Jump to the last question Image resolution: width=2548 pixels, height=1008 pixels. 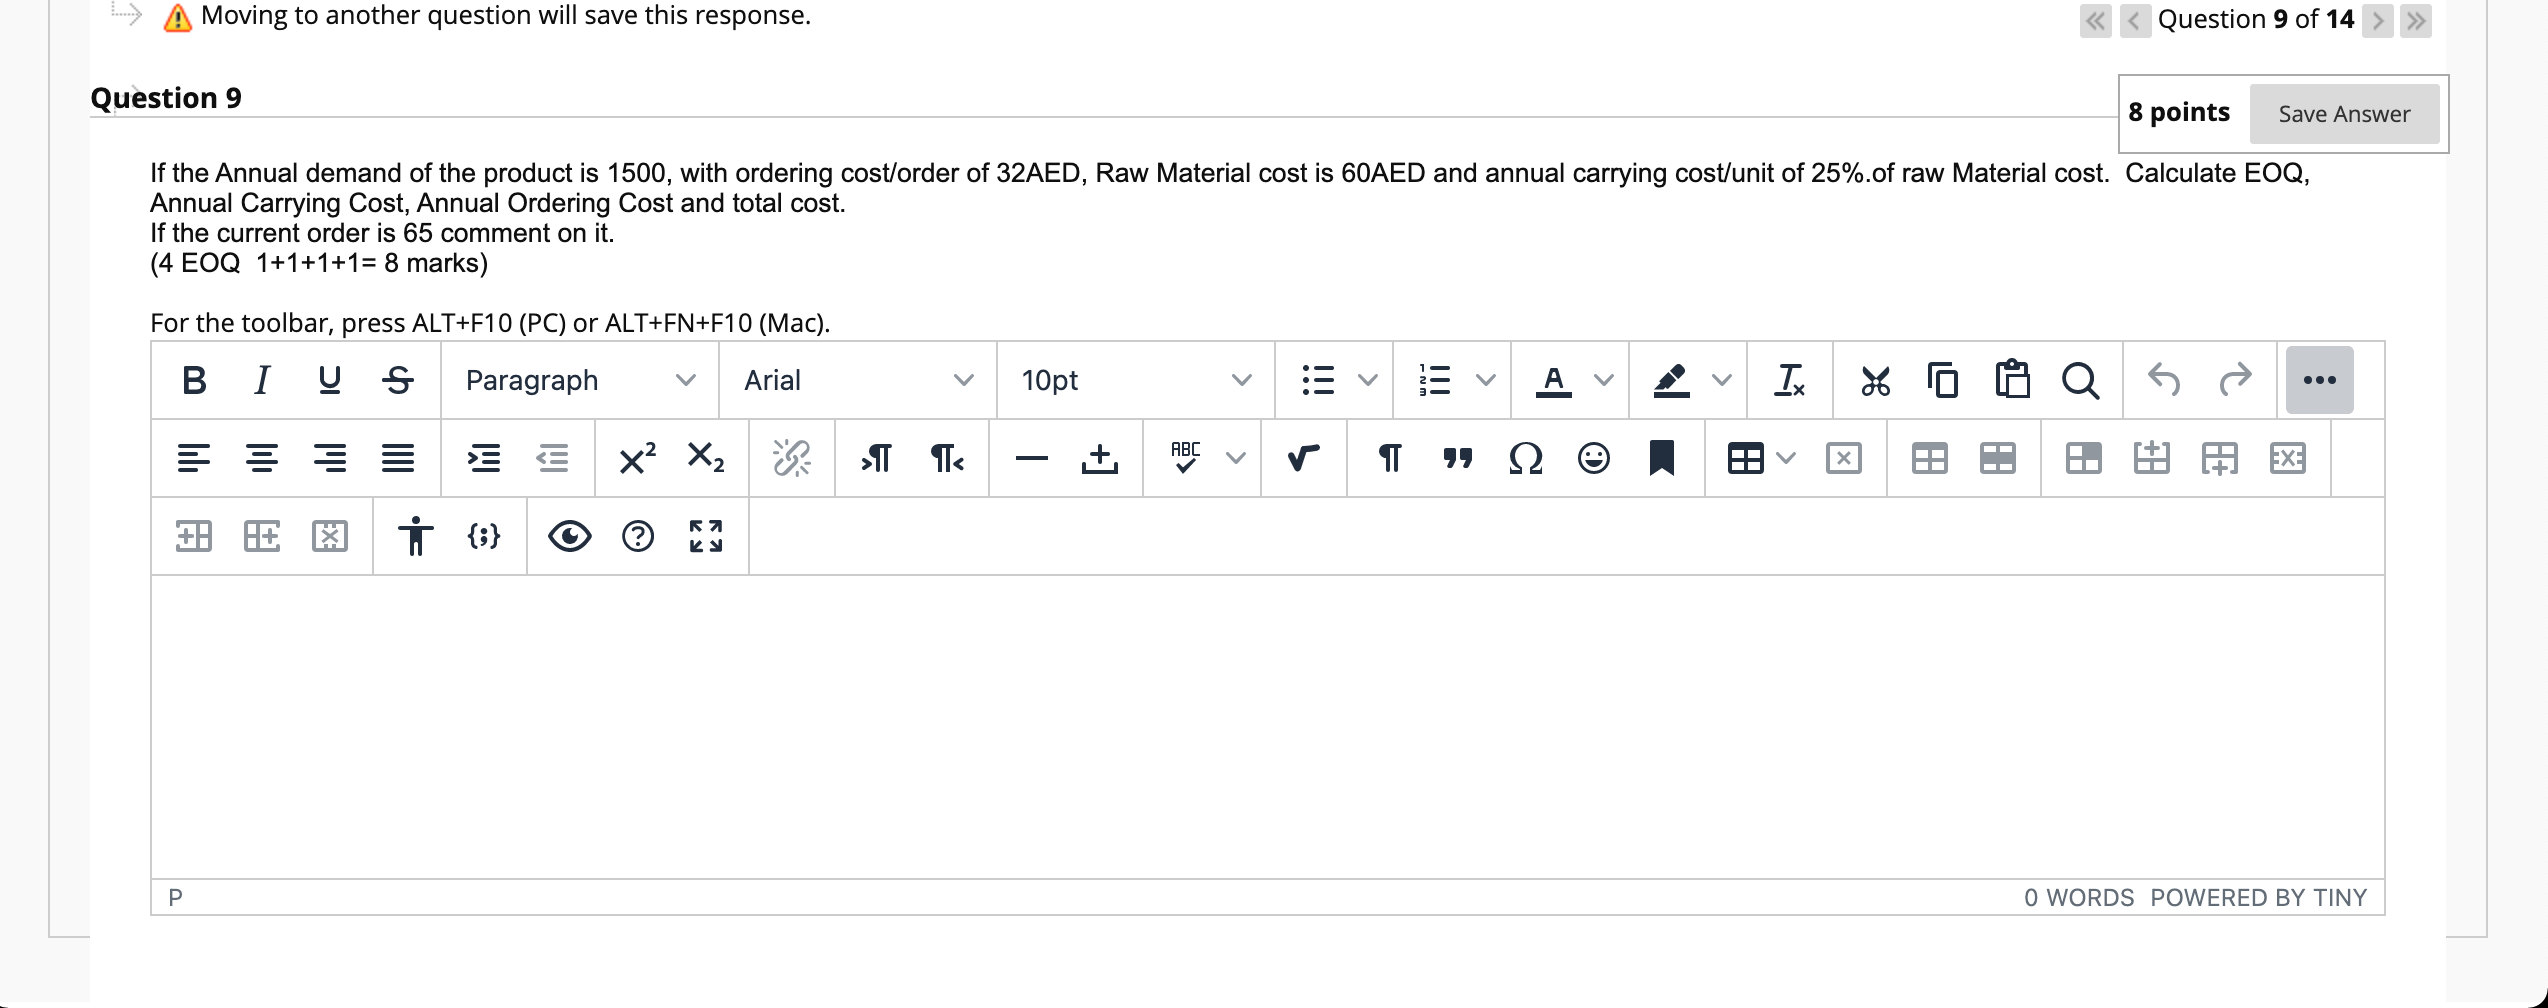pyautogui.click(x=2416, y=20)
